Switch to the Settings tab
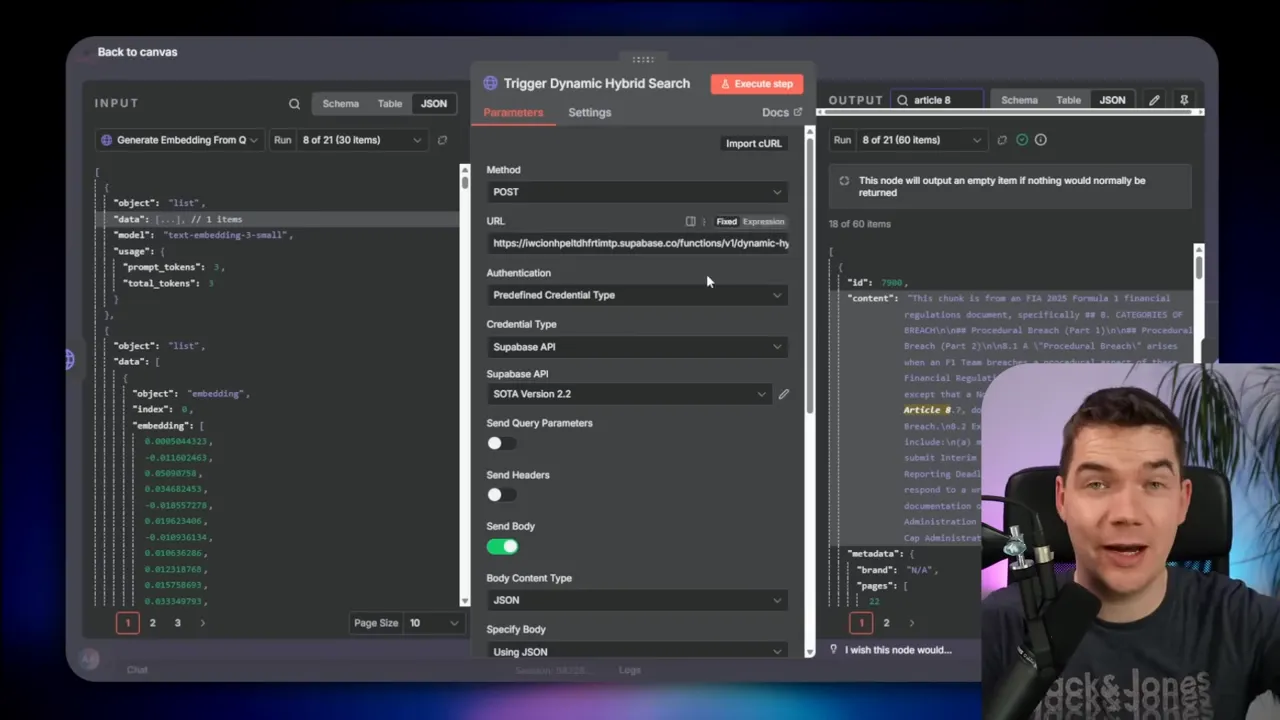The image size is (1280, 720). [x=589, y=112]
